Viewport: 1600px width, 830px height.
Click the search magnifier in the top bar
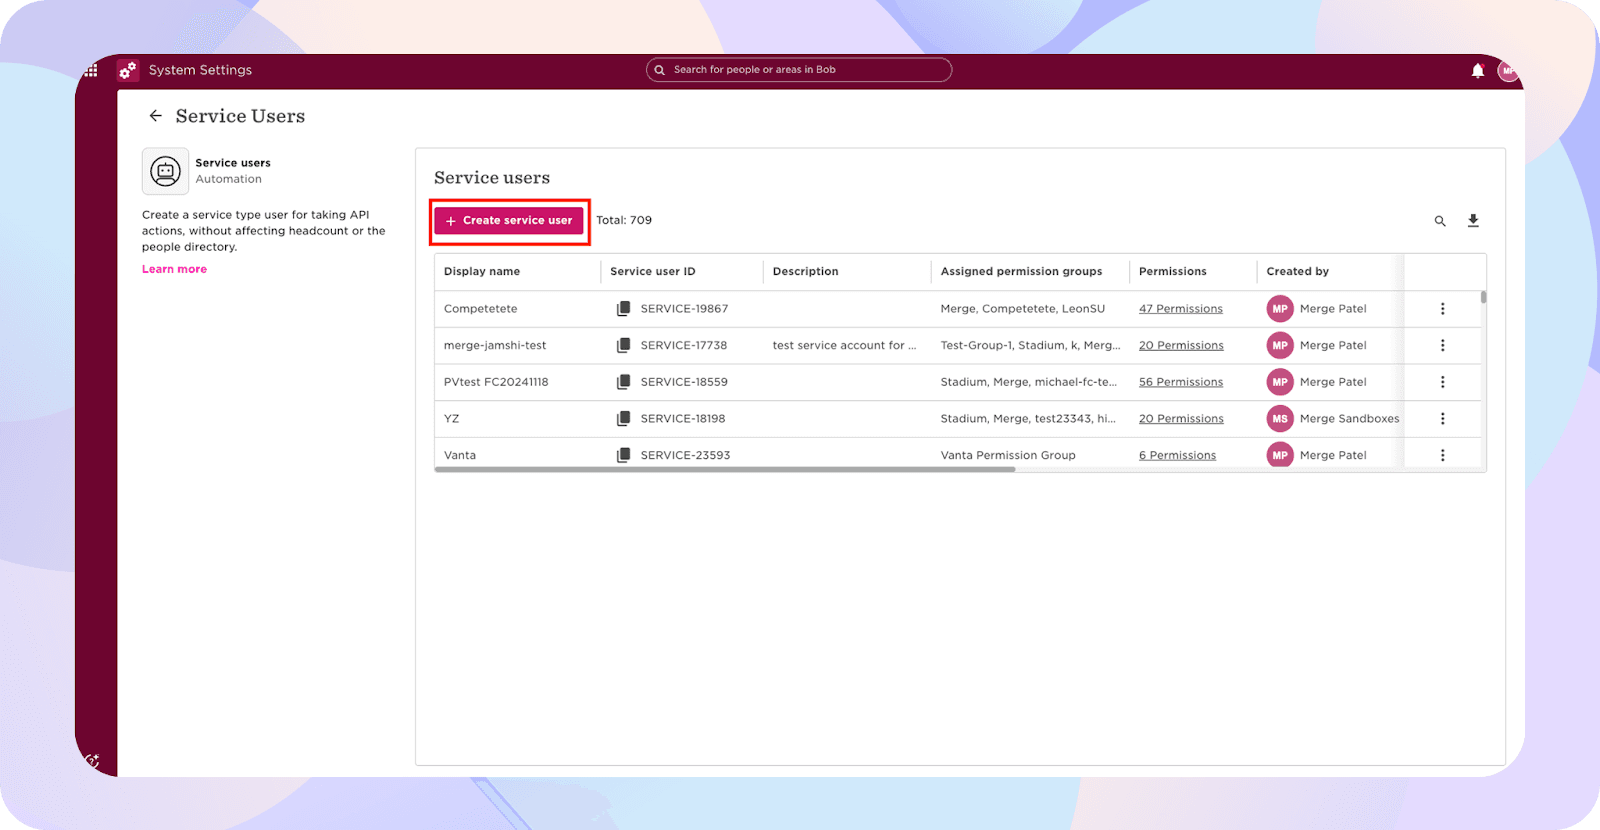tap(660, 70)
